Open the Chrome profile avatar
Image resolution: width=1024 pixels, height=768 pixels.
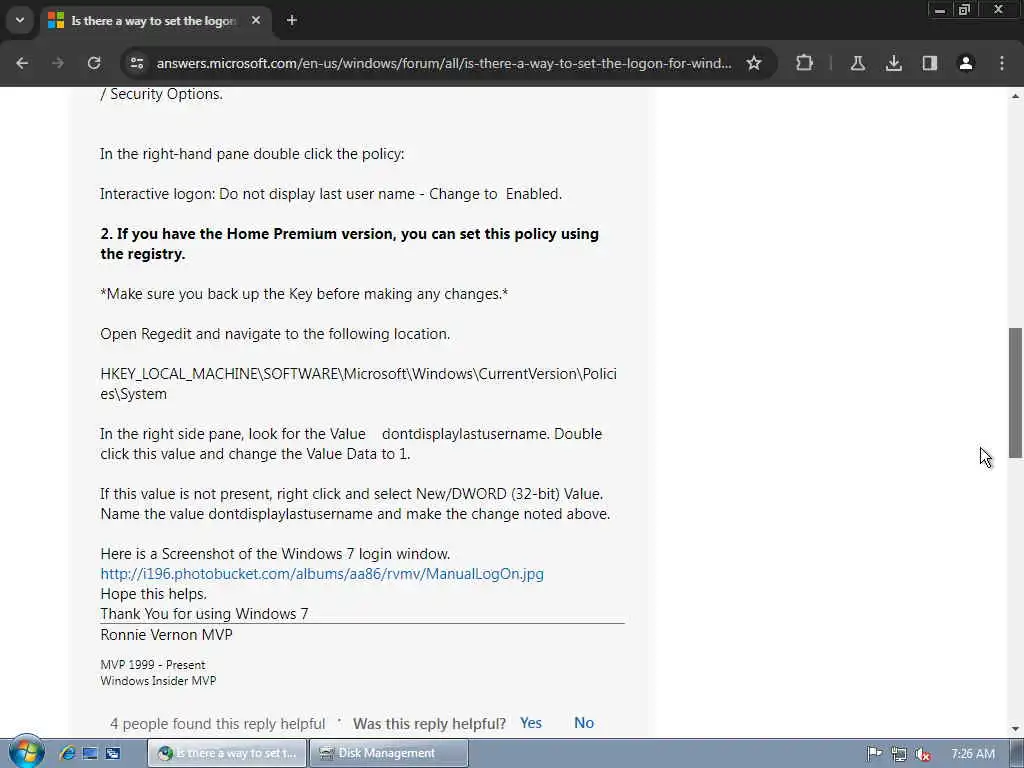[966, 63]
